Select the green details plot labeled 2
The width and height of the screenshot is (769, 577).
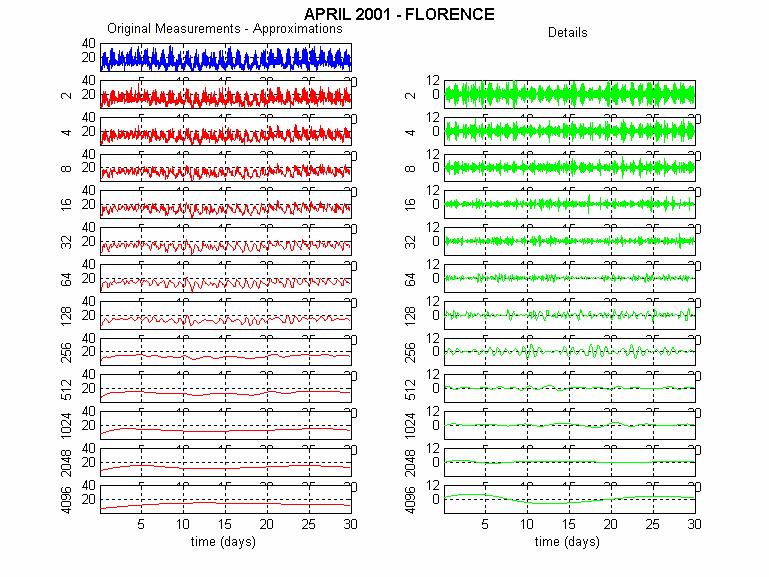tap(570, 94)
